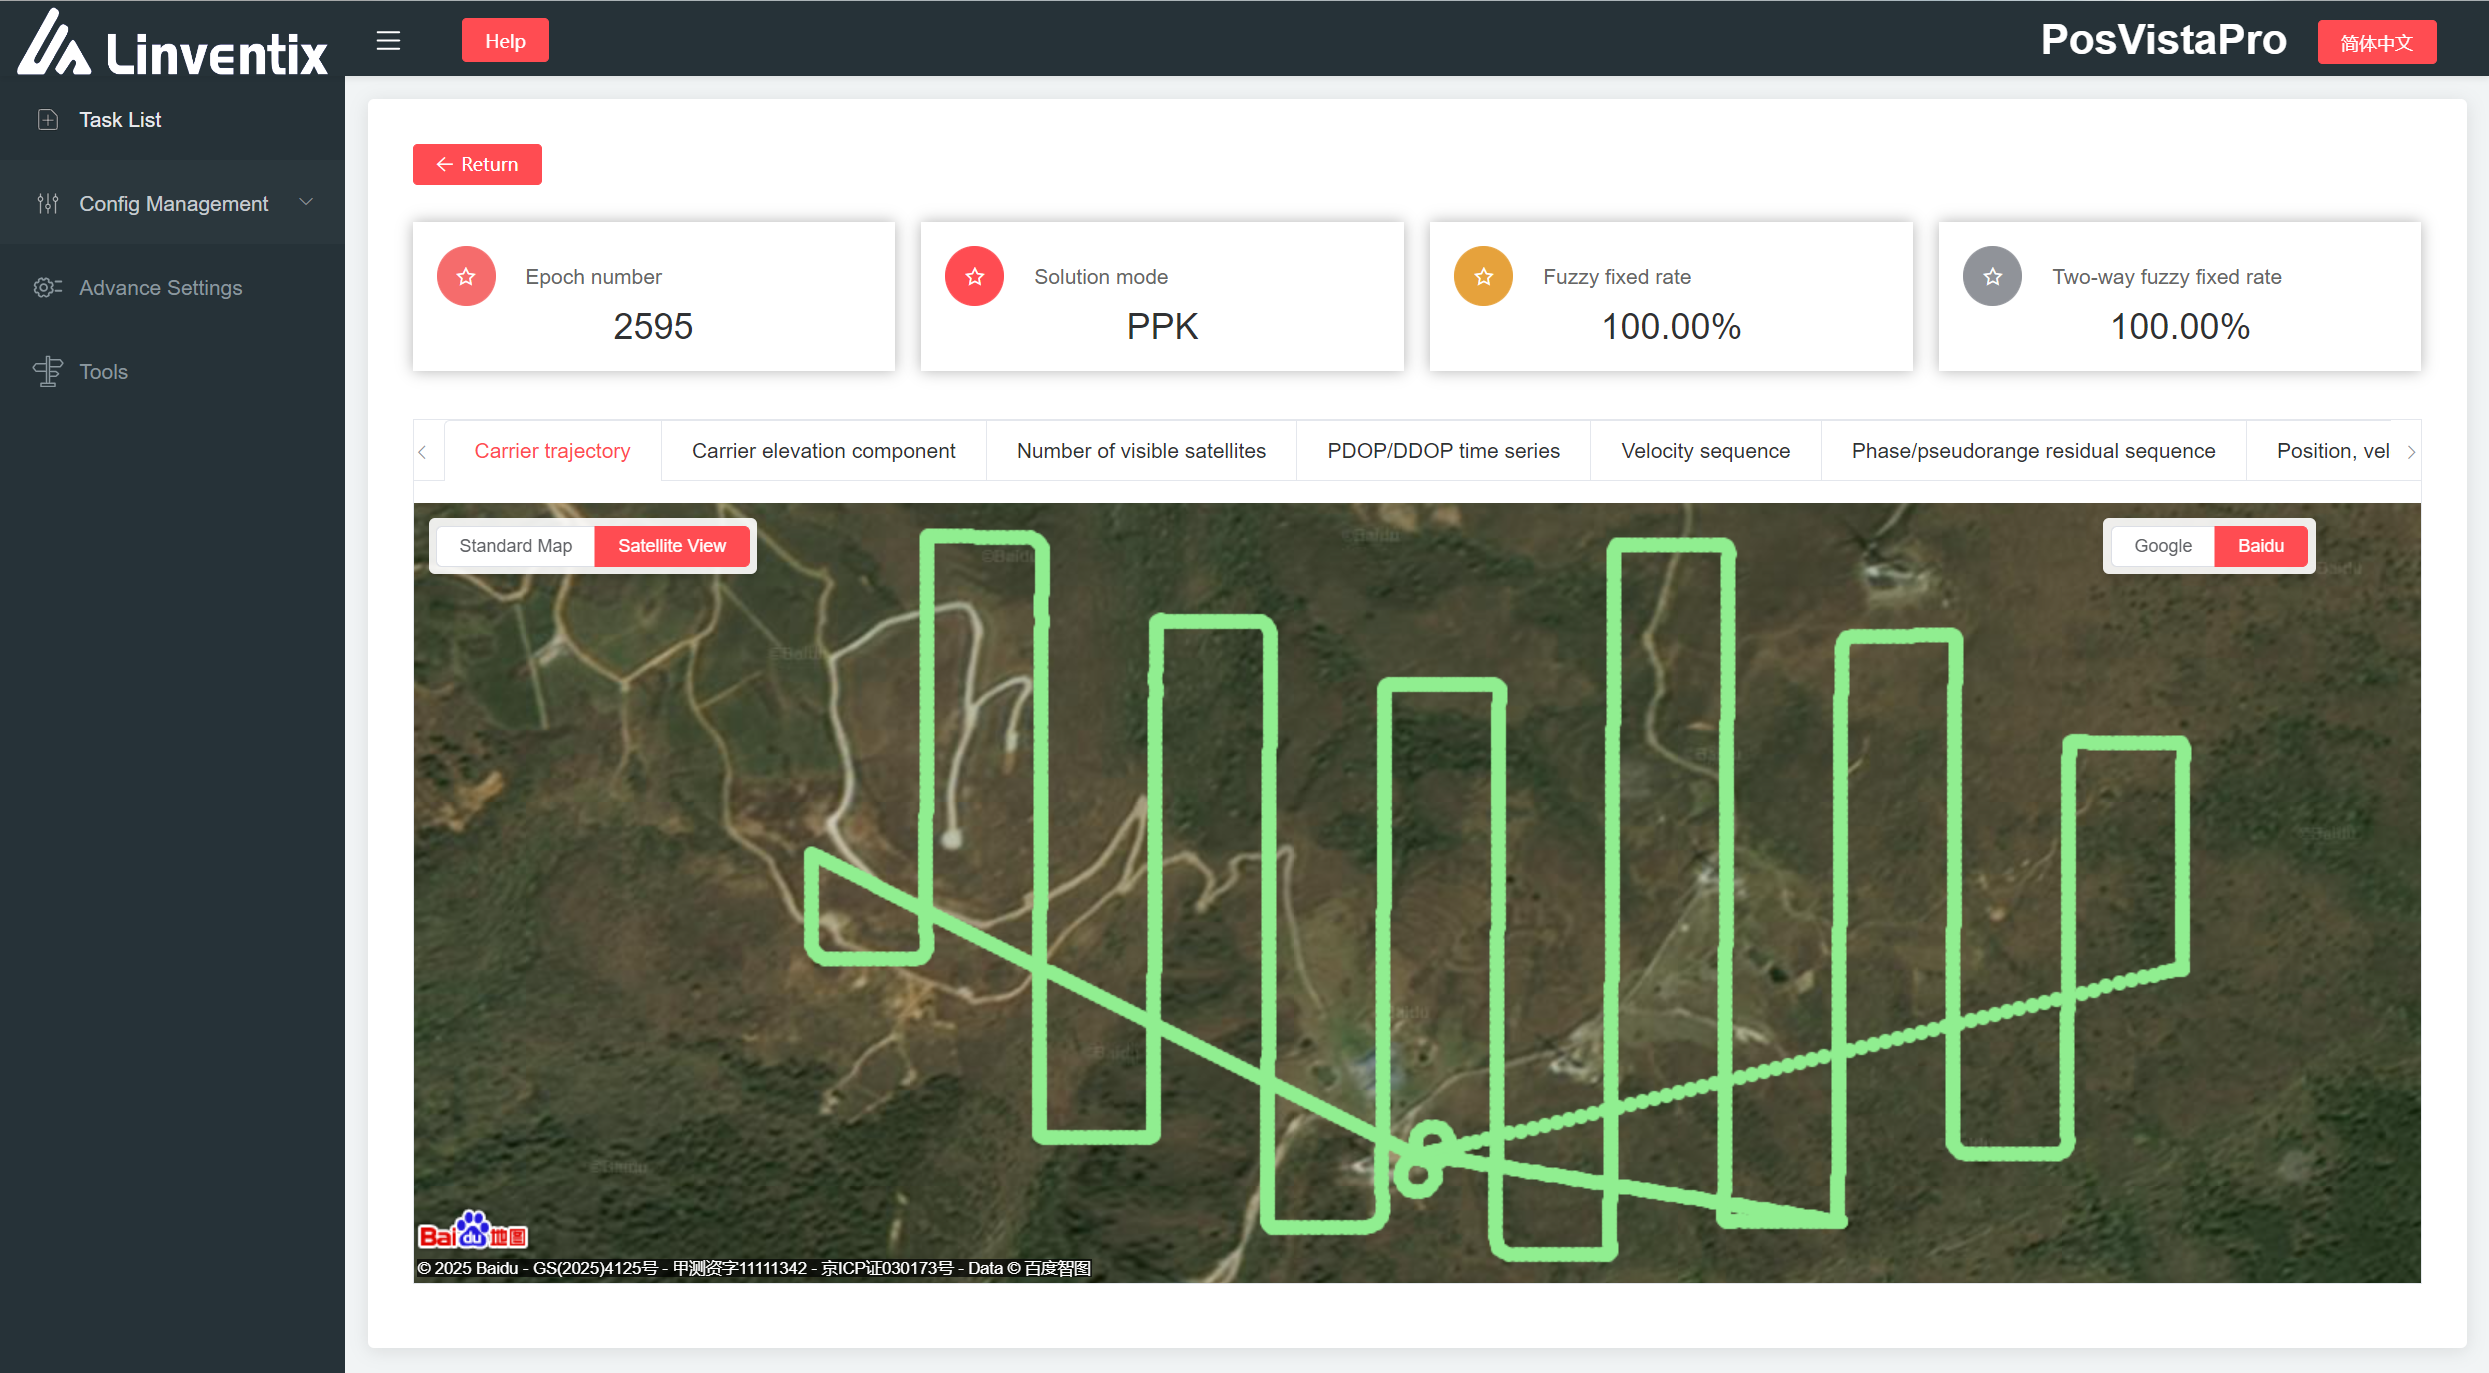Click the Task List sidebar icon
The image size is (2489, 1373).
pyautogui.click(x=47, y=120)
